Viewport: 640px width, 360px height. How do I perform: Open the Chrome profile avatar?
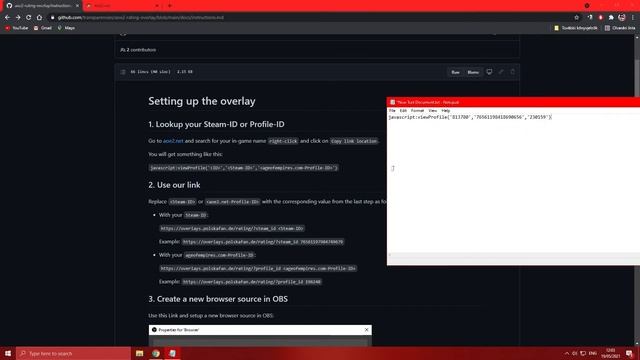click(x=622, y=18)
